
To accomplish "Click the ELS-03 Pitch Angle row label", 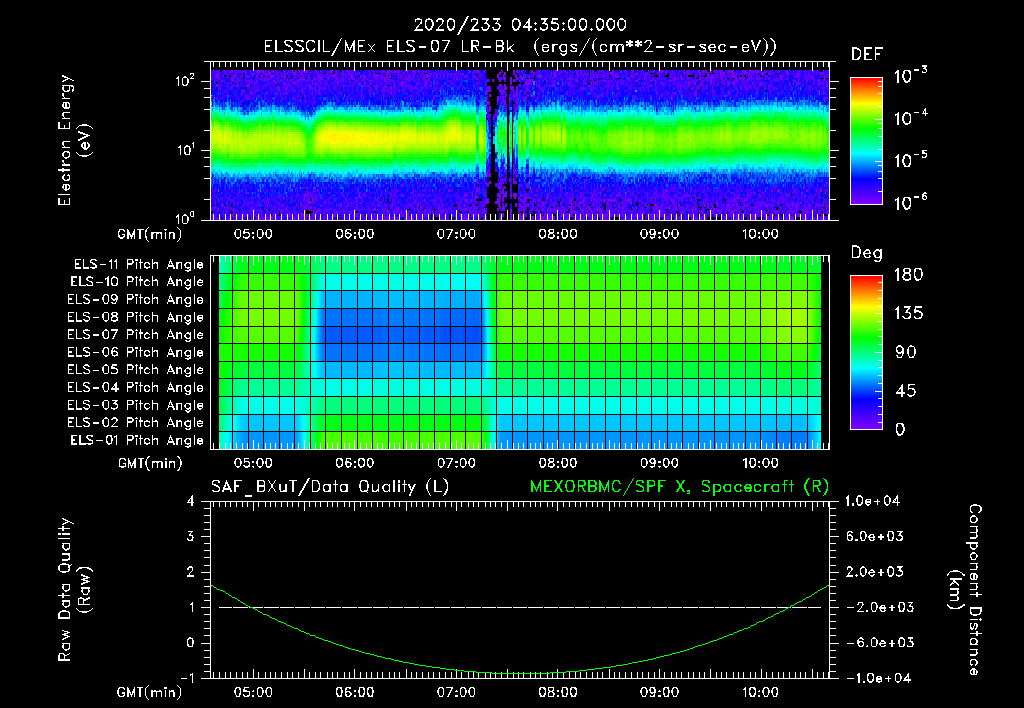I will click(136, 405).
